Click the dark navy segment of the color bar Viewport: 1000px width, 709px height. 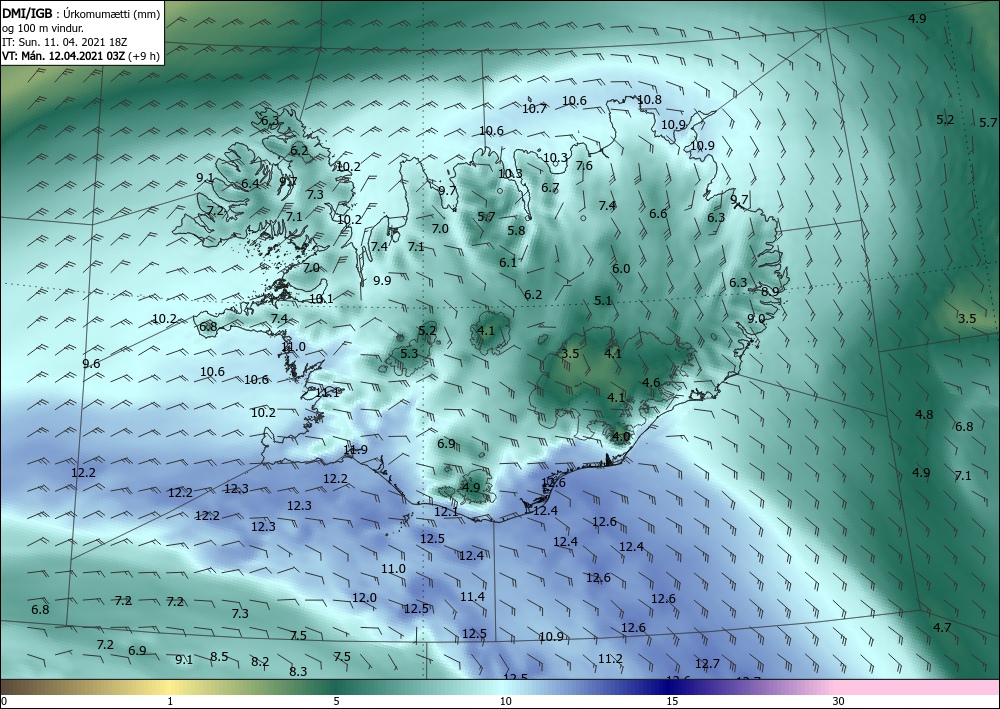click(x=666, y=687)
